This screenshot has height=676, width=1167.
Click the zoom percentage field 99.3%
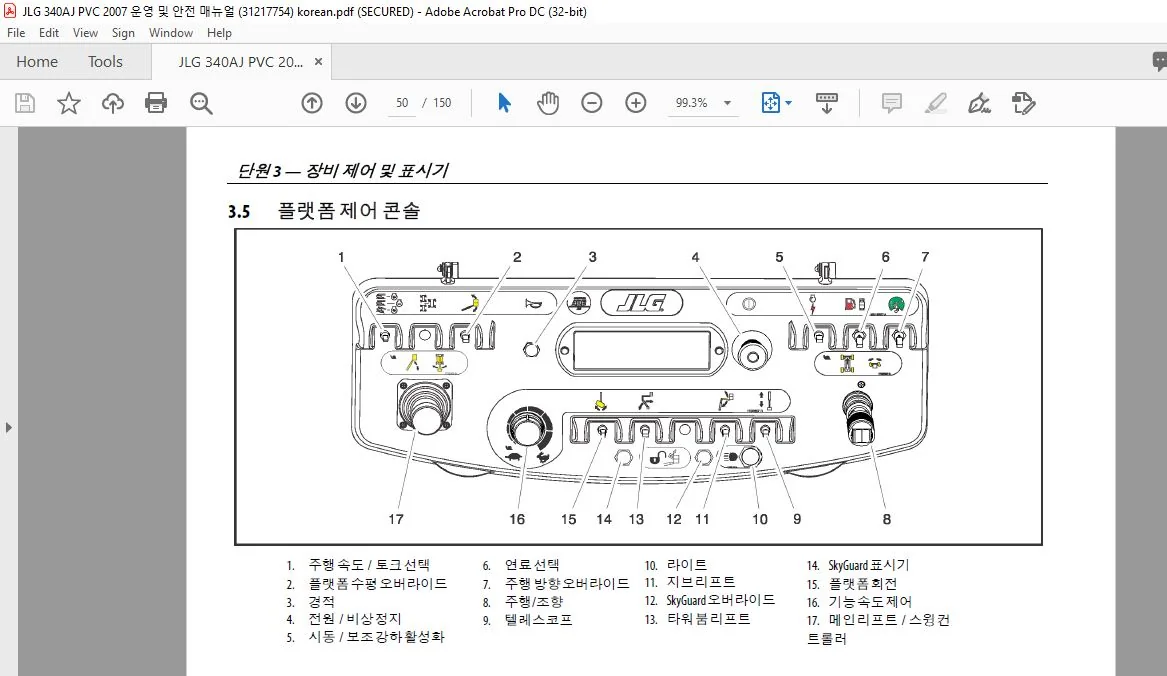[691, 103]
